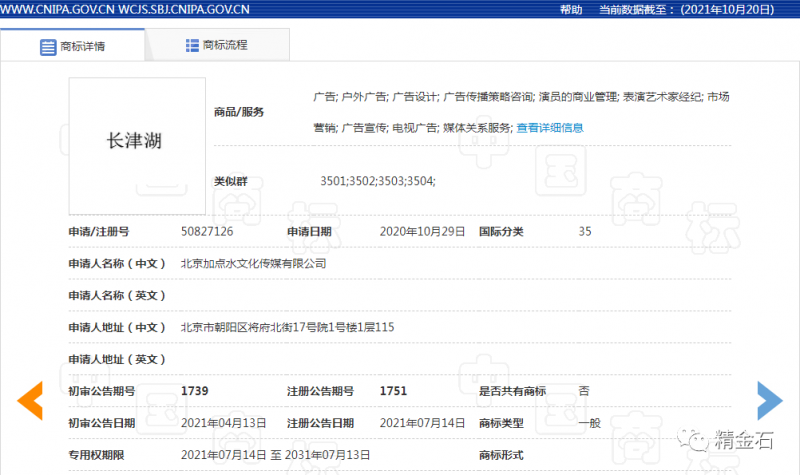800x475 pixels.
Task: Select preliminary announcement date 2021年04月13日
Action: point(223,423)
